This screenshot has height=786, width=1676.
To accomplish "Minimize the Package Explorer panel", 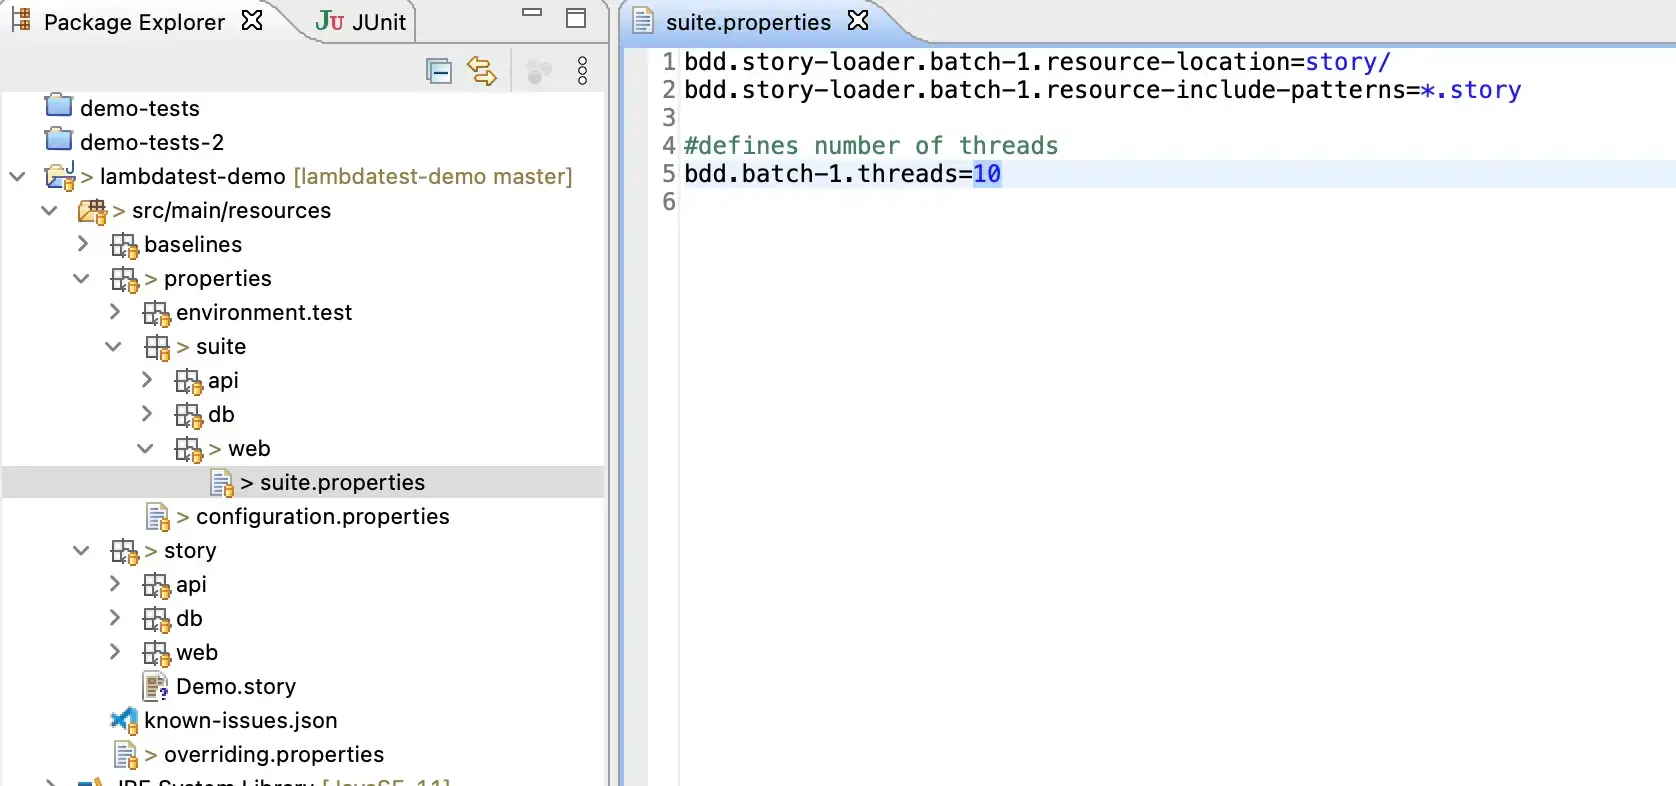I will 532,13.
